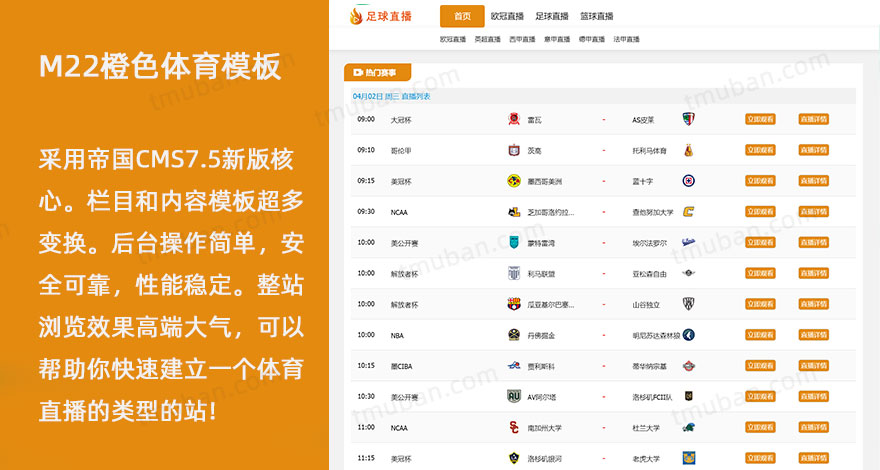This screenshot has width=880, height=470.
Task: Click the 利马联盟 team crest
Action: [514, 273]
